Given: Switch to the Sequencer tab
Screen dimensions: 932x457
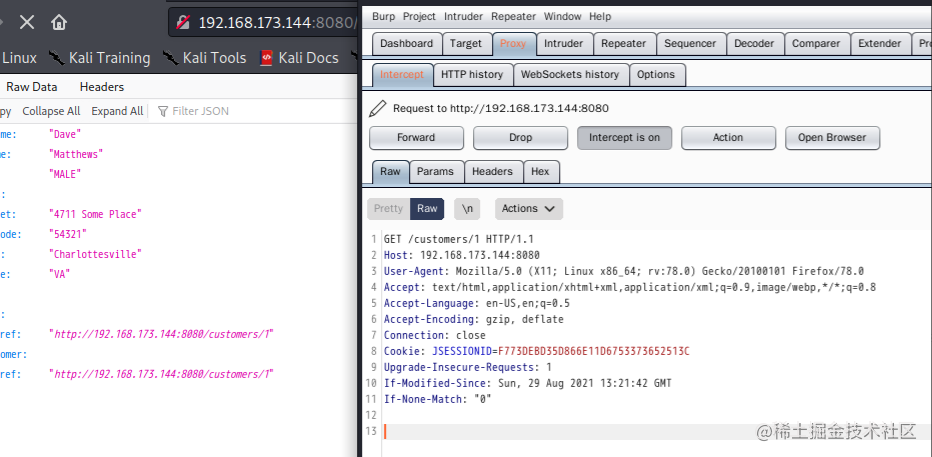Looking at the screenshot, I should coord(690,44).
